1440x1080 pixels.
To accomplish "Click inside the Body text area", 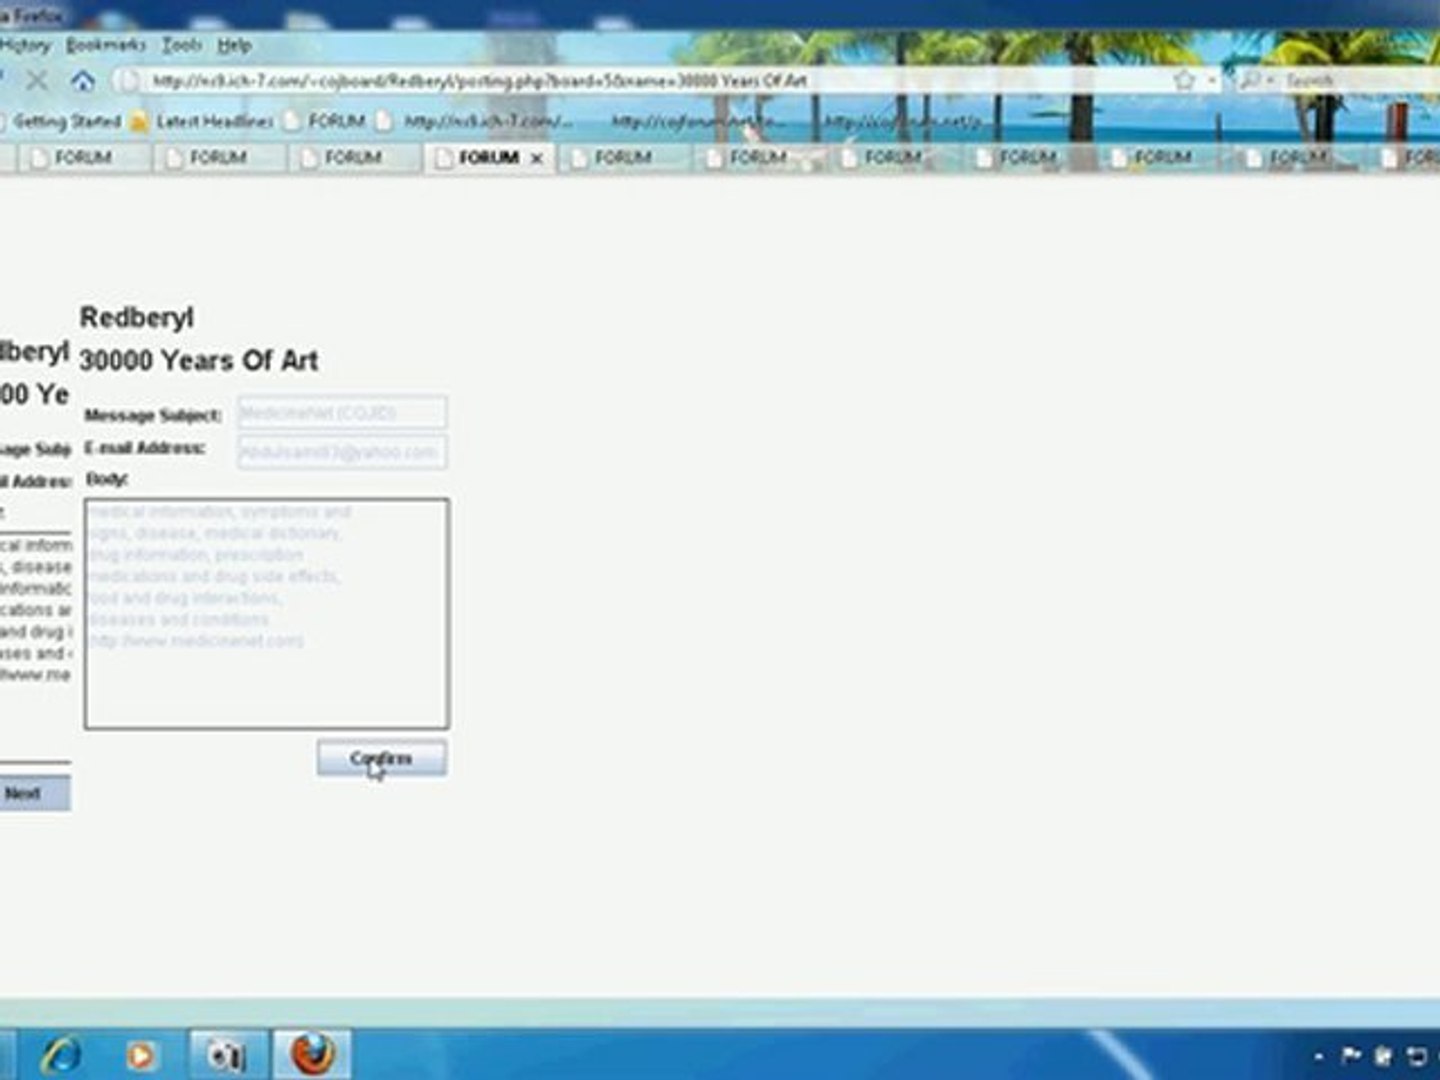I will click(x=267, y=613).
